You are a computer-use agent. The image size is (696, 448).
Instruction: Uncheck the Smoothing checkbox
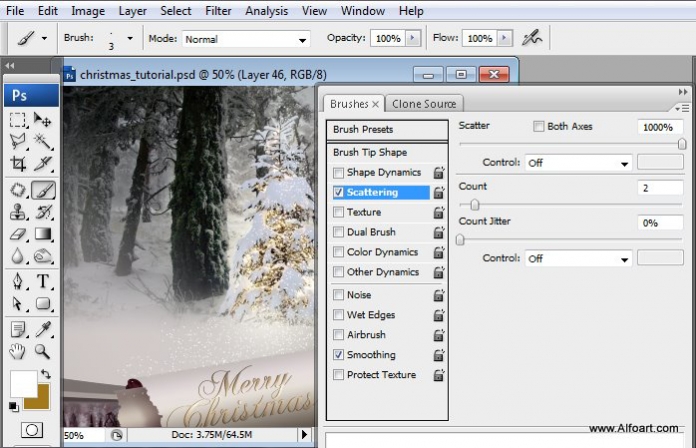coord(338,355)
